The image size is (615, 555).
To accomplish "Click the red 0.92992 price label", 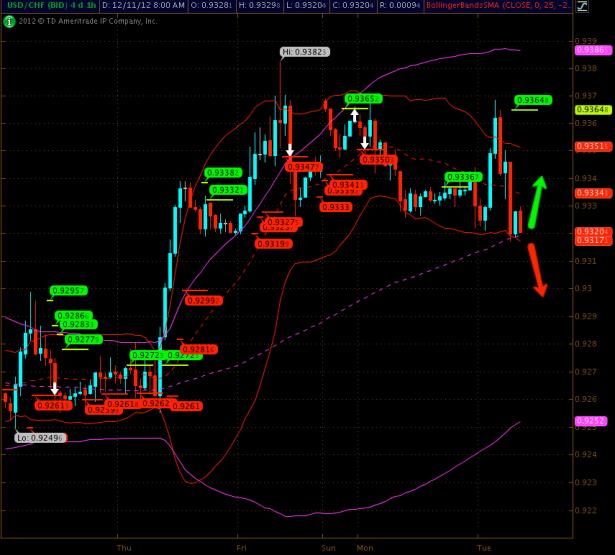I will click(x=204, y=300).
